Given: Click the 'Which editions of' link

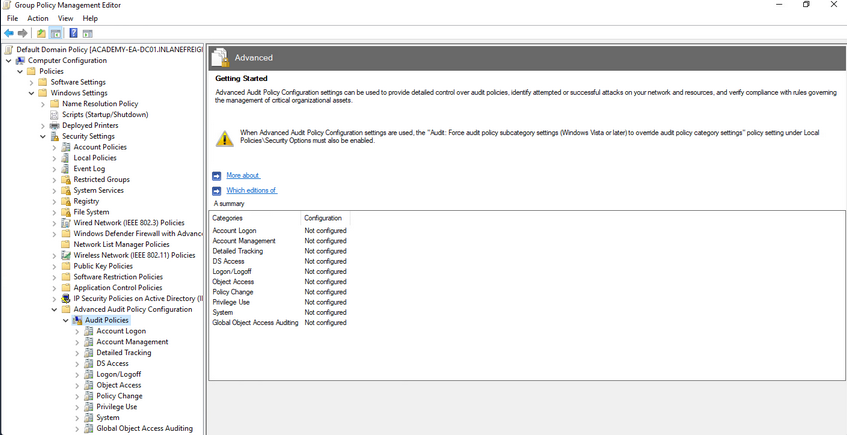Looking at the screenshot, I should [x=251, y=190].
